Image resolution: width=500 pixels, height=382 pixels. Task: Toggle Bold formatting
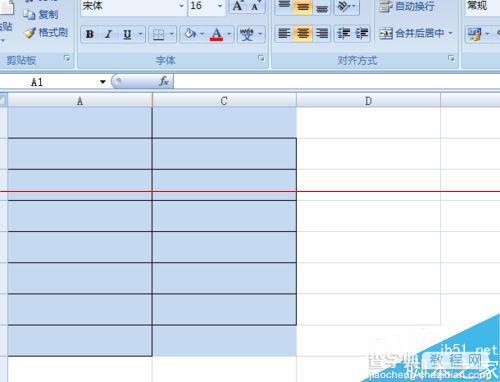(89, 34)
